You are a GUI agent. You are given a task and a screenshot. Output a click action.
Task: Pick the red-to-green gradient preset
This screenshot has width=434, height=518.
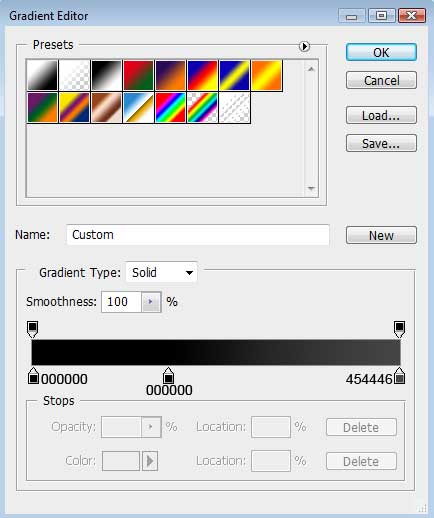pyautogui.click(x=138, y=75)
